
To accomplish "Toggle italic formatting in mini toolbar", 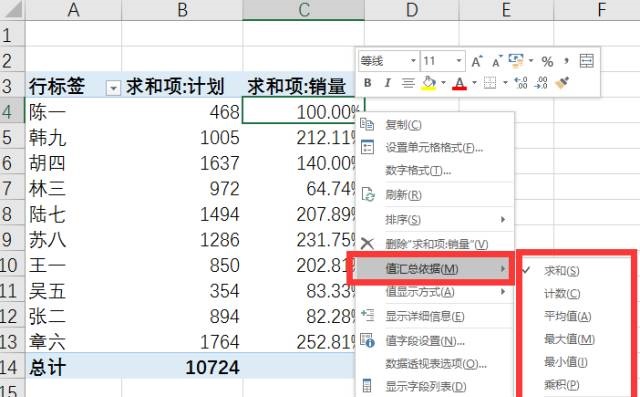I will click(387, 83).
